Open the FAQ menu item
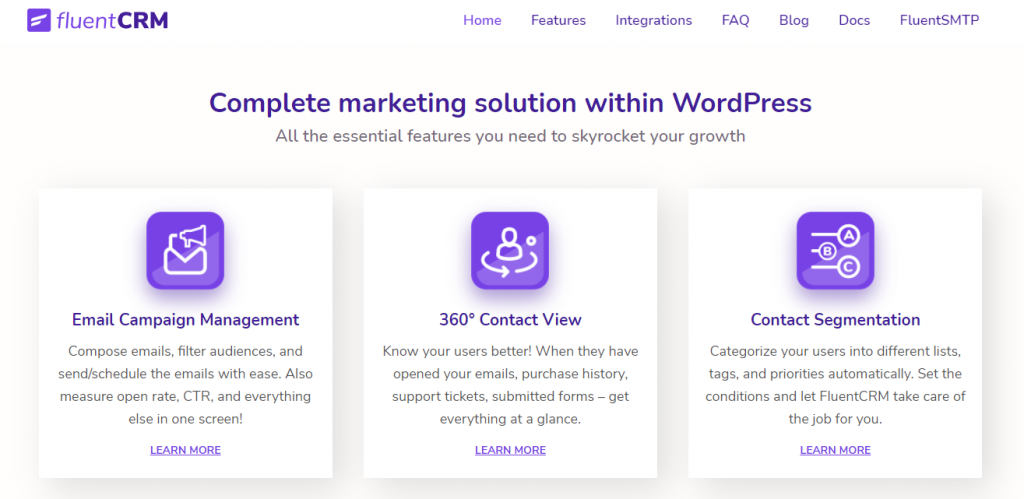The image size is (1024, 499). click(x=735, y=20)
